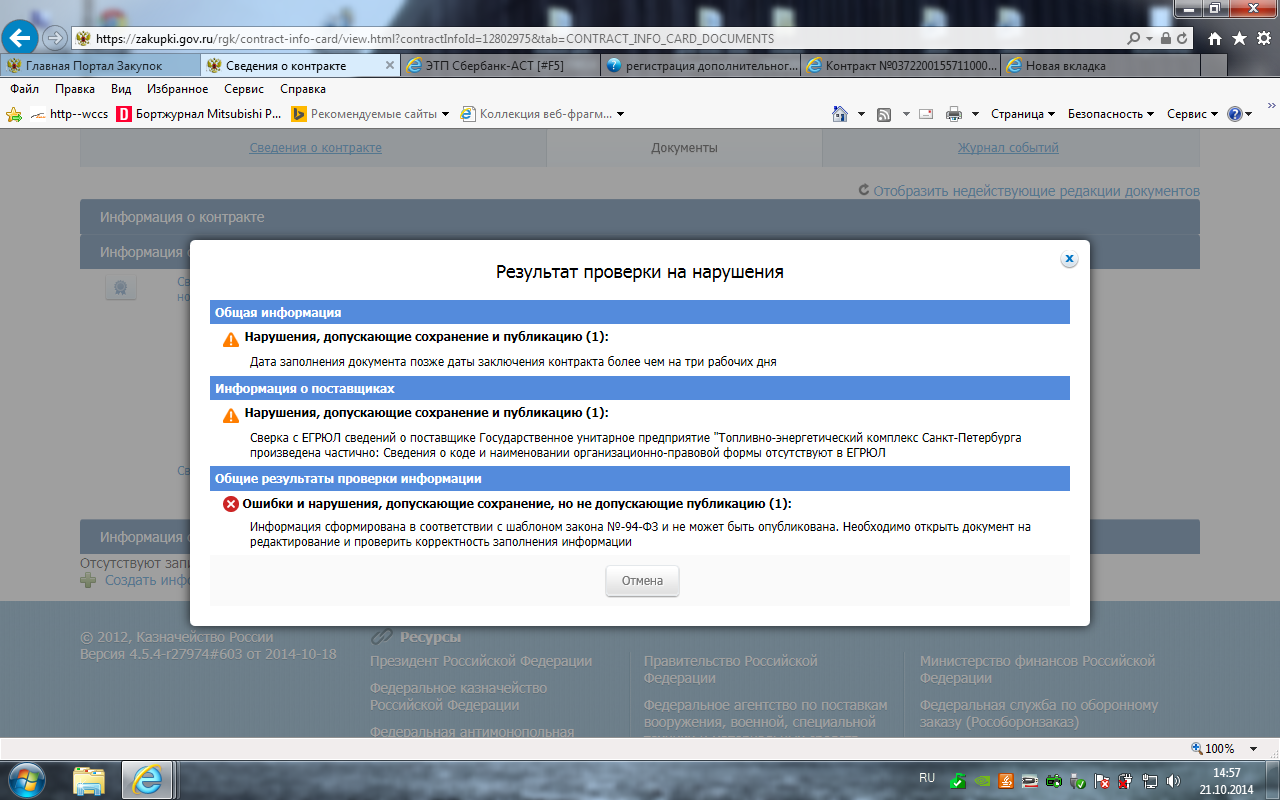The height and width of the screenshot is (800, 1280).
Task: Click the RU language indicator
Action: (x=926, y=778)
